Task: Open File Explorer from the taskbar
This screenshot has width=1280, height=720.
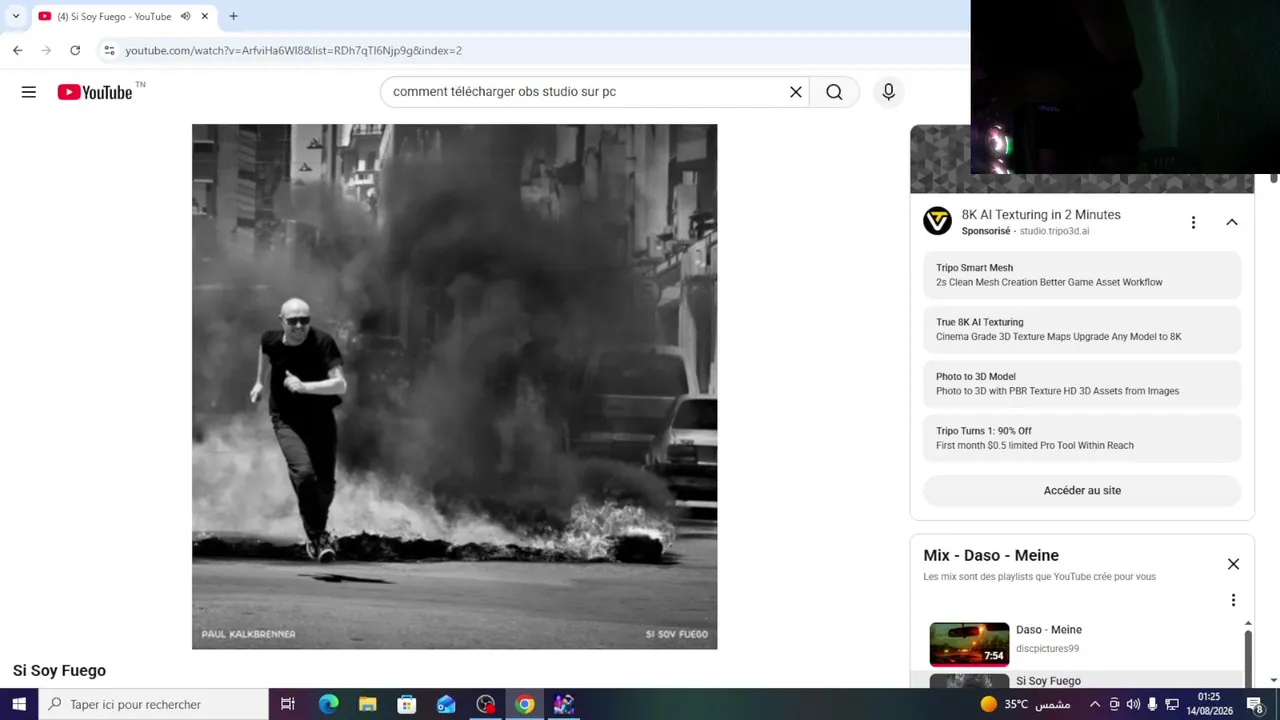Action: pyautogui.click(x=367, y=704)
